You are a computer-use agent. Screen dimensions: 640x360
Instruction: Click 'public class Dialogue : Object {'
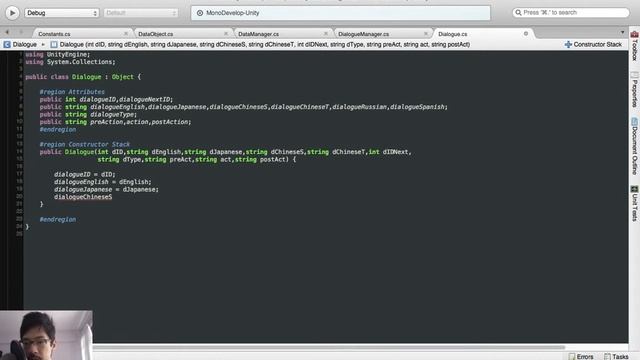pos(83,77)
